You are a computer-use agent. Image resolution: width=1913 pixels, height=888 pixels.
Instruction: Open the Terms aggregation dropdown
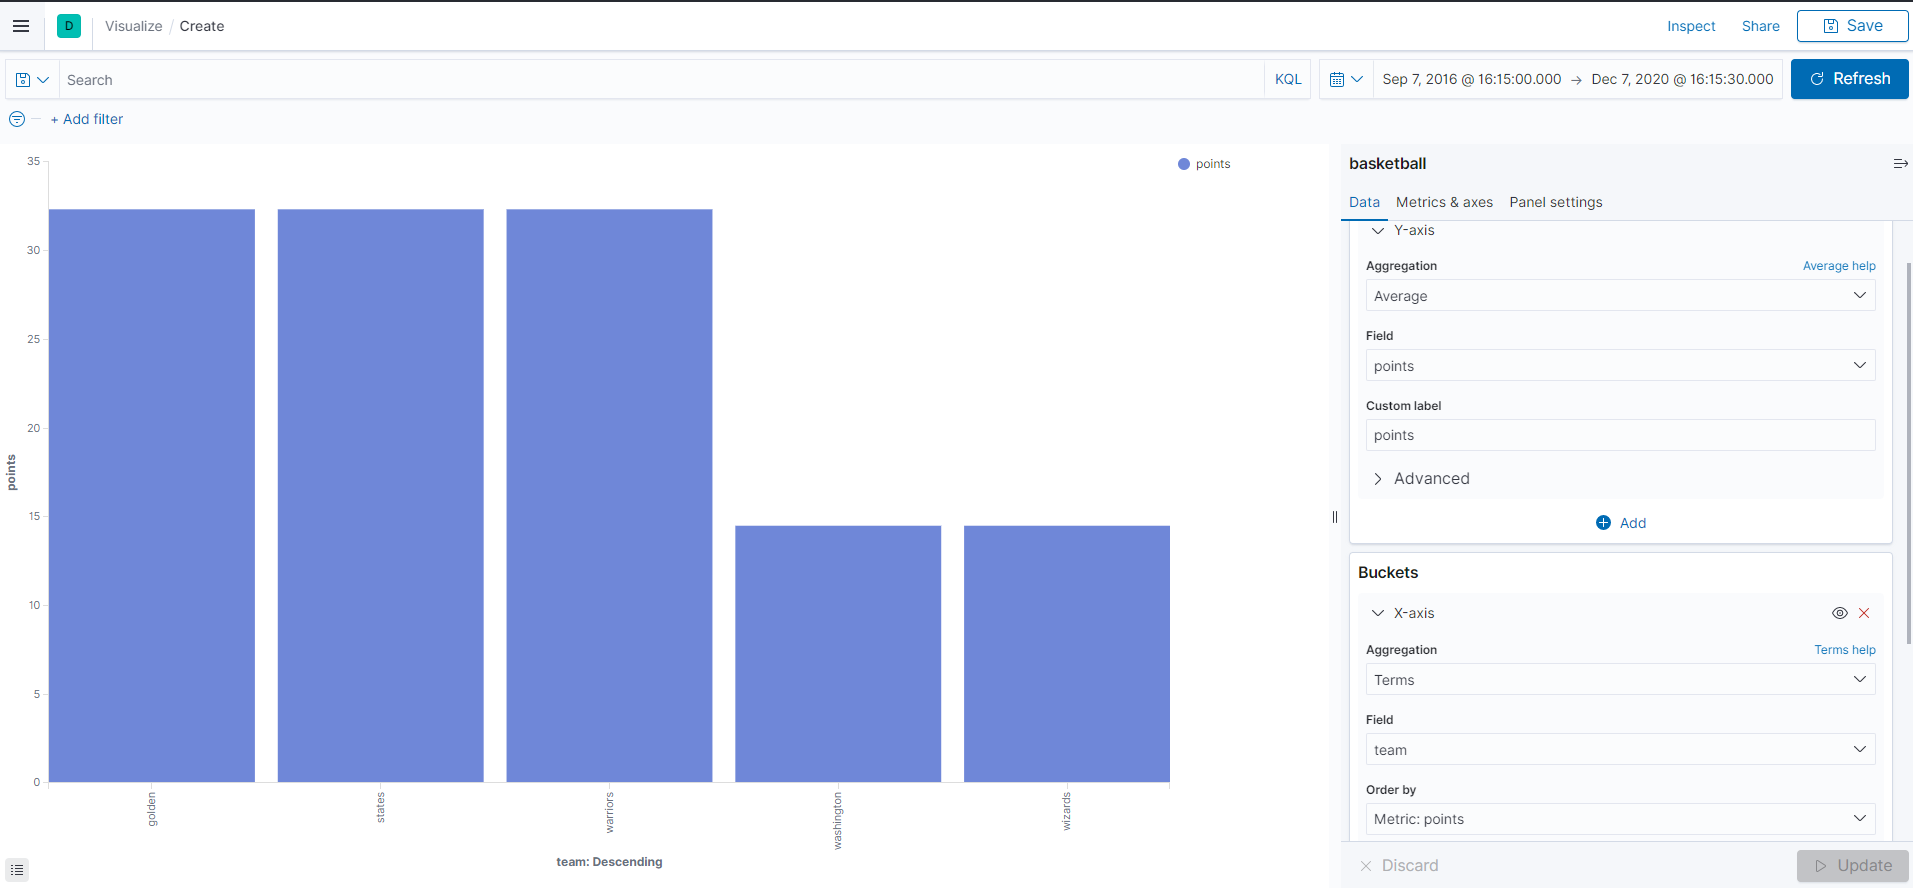1620,680
